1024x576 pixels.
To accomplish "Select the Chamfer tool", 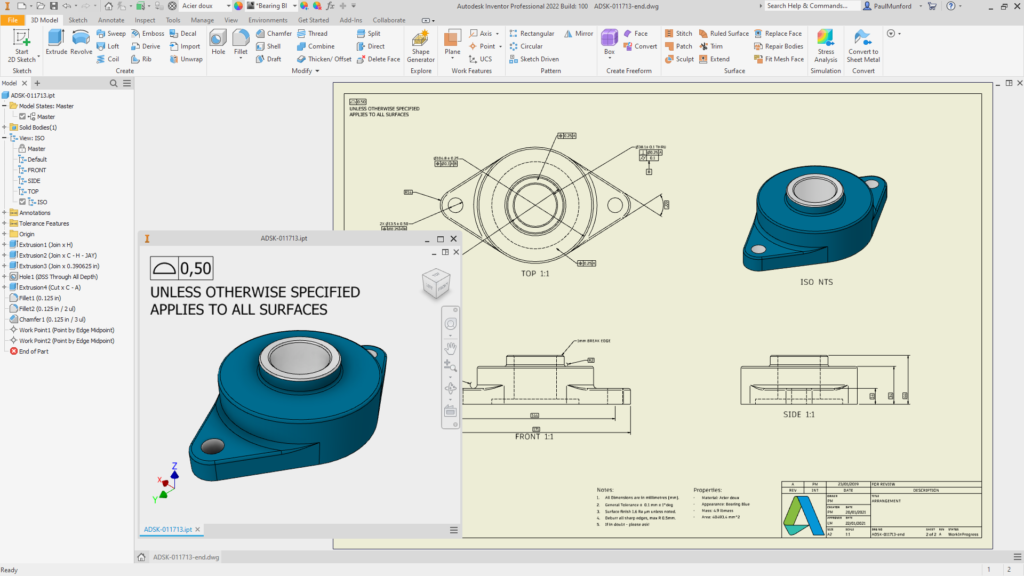I will tap(274, 33).
